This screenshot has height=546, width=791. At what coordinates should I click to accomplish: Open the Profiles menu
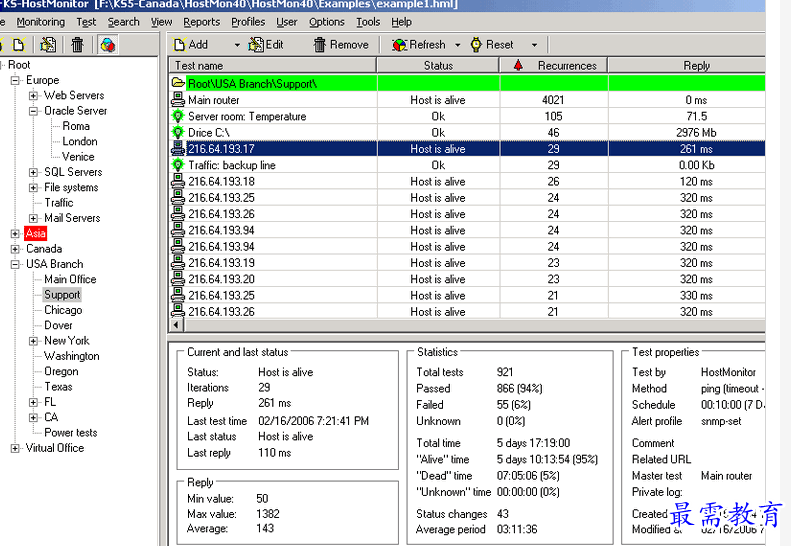point(248,22)
